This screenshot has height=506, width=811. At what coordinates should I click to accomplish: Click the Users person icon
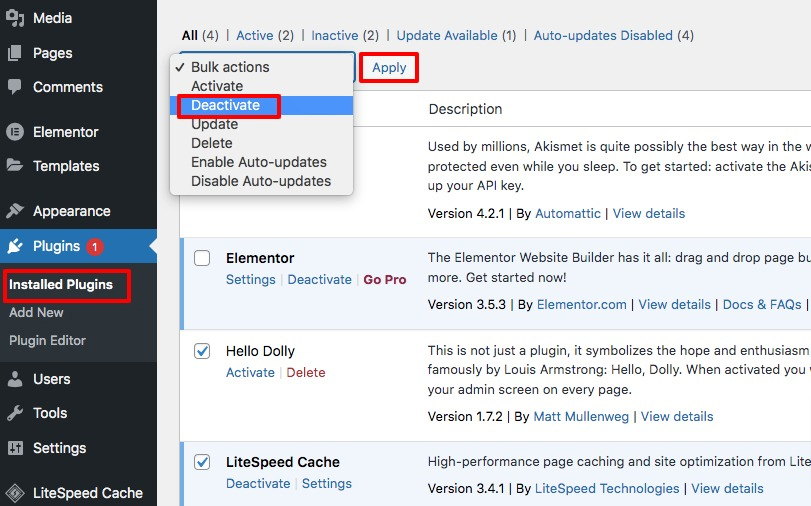[x=15, y=379]
